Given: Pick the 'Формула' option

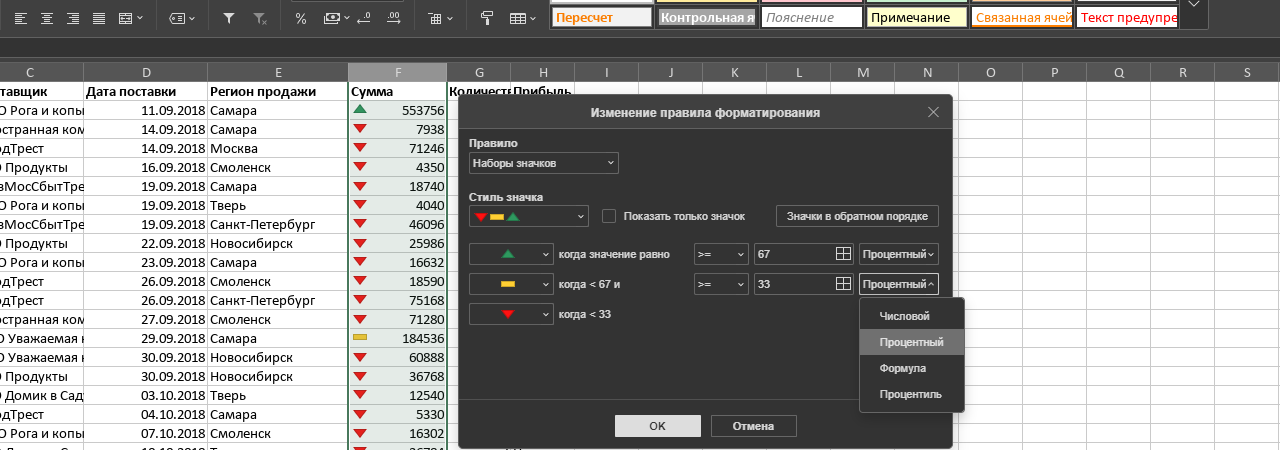Looking at the screenshot, I should pyautogui.click(x=903, y=368).
